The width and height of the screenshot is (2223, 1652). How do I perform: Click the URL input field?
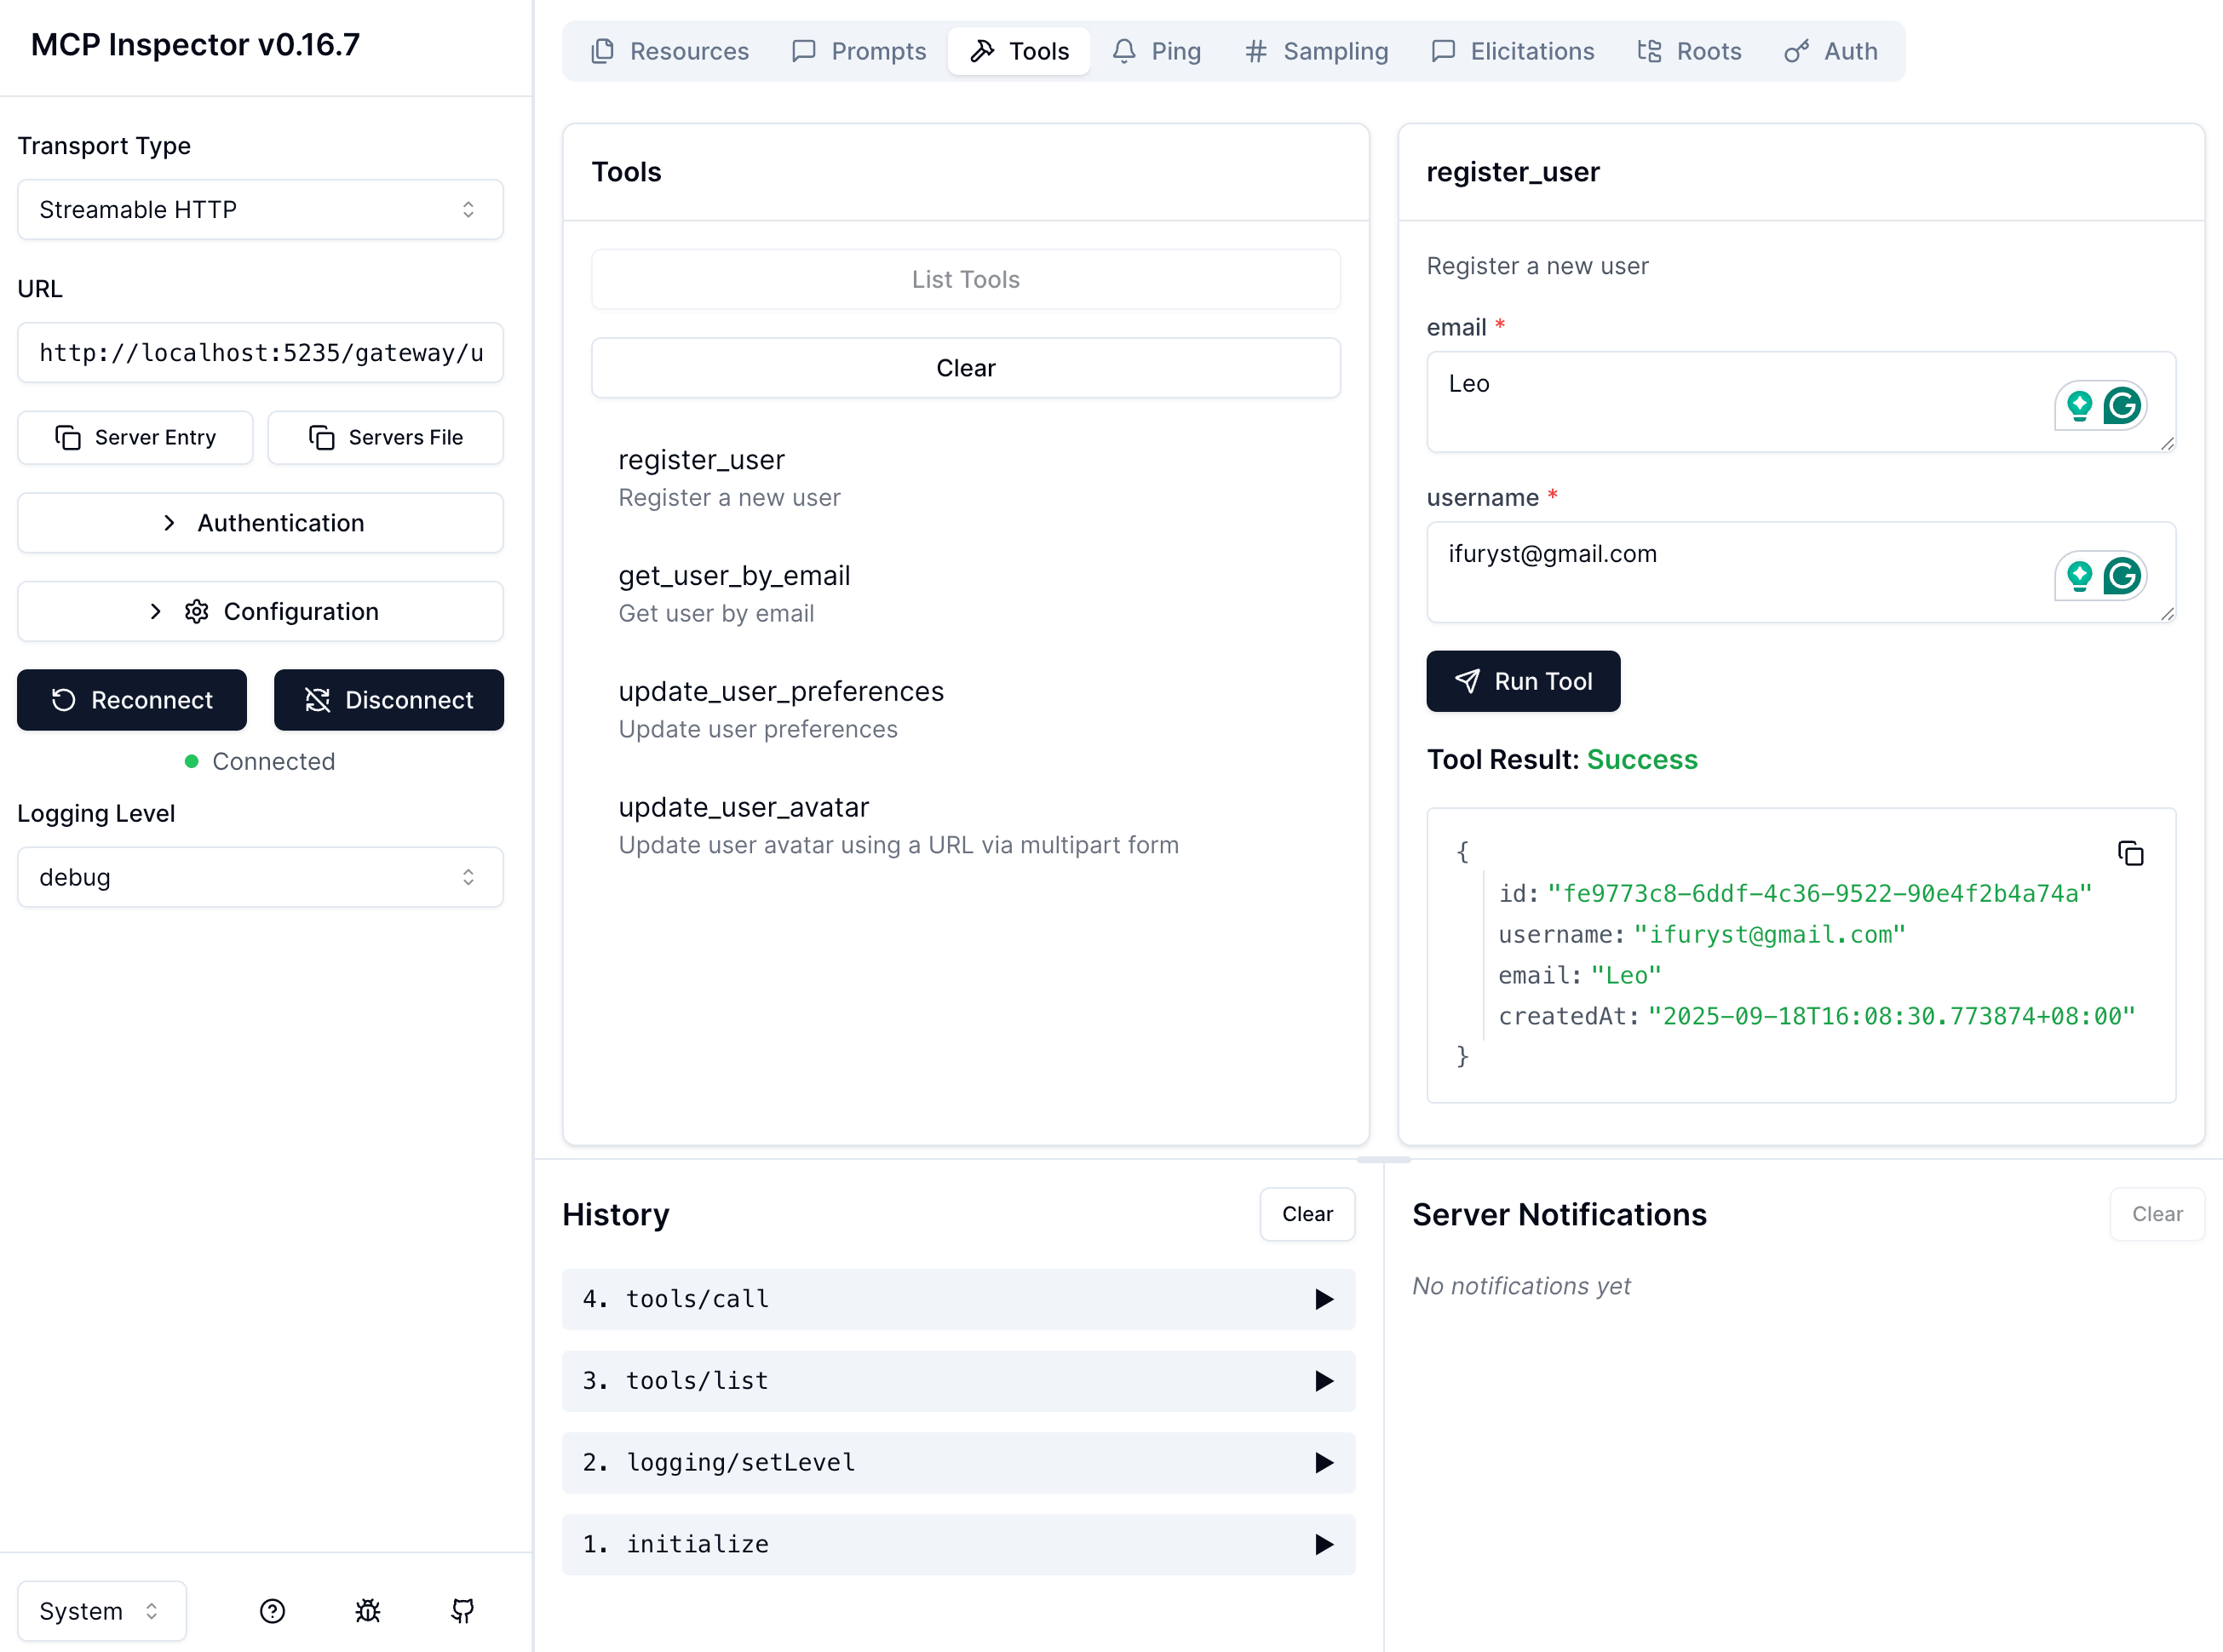point(260,352)
